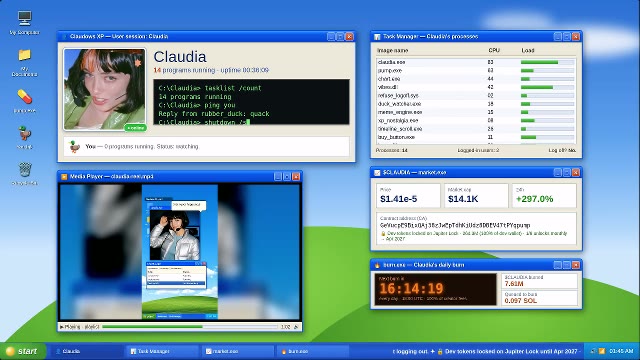Click the dev tokens Jupiter Lock note
This screenshot has width=640, height=360.
click(x=474, y=236)
